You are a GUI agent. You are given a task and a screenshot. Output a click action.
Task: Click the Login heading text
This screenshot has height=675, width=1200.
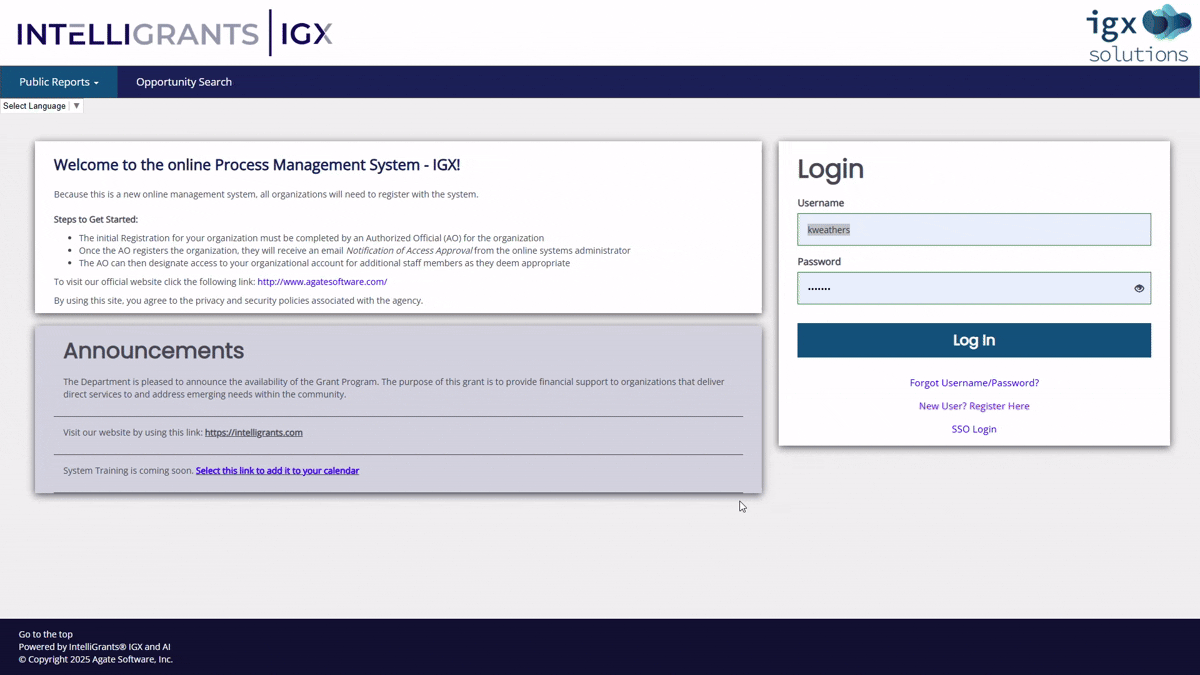click(831, 169)
